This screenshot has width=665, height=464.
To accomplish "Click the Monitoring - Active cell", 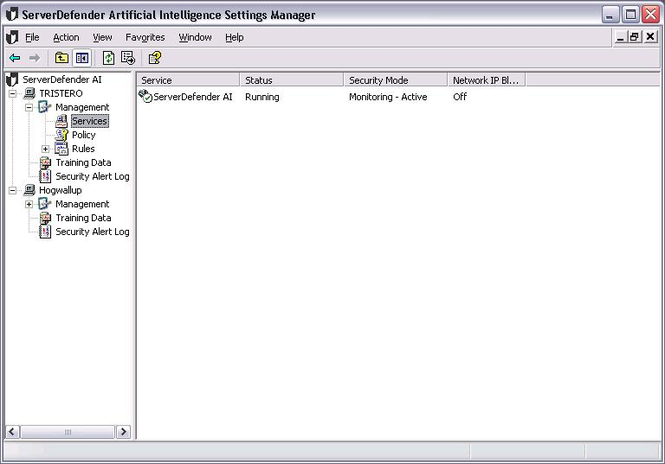I will [x=388, y=97].
